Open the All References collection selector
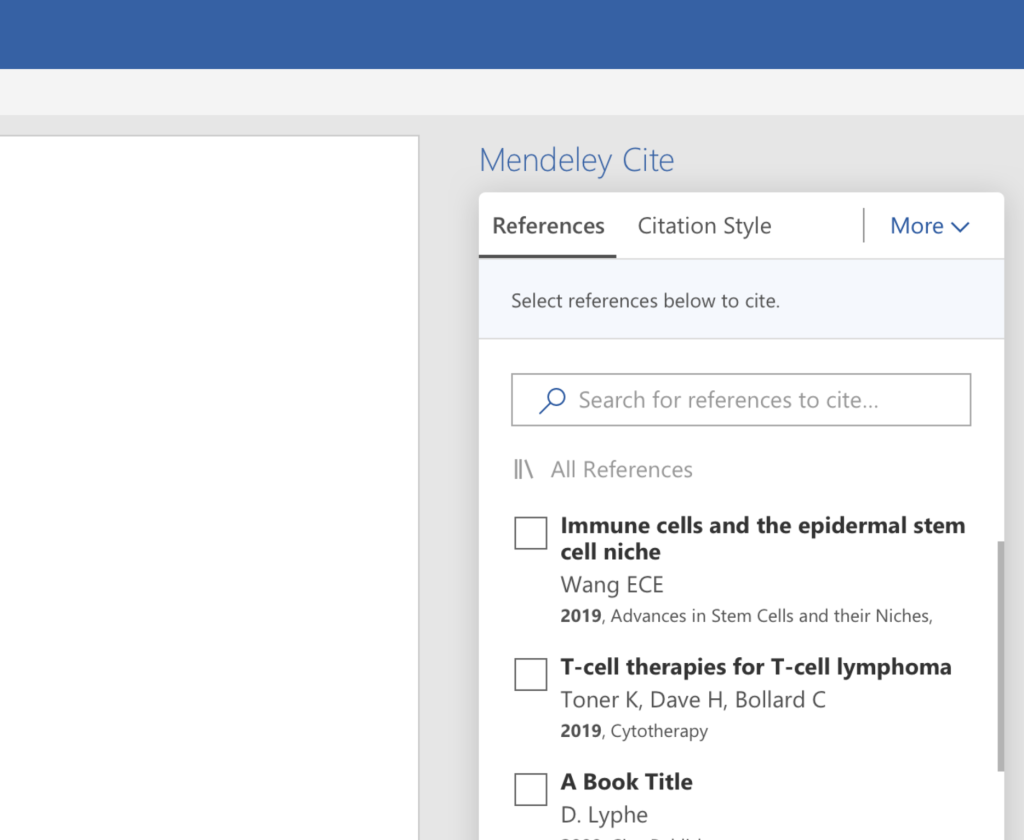The image size is (1024, 840). click(x=621, y=469)
